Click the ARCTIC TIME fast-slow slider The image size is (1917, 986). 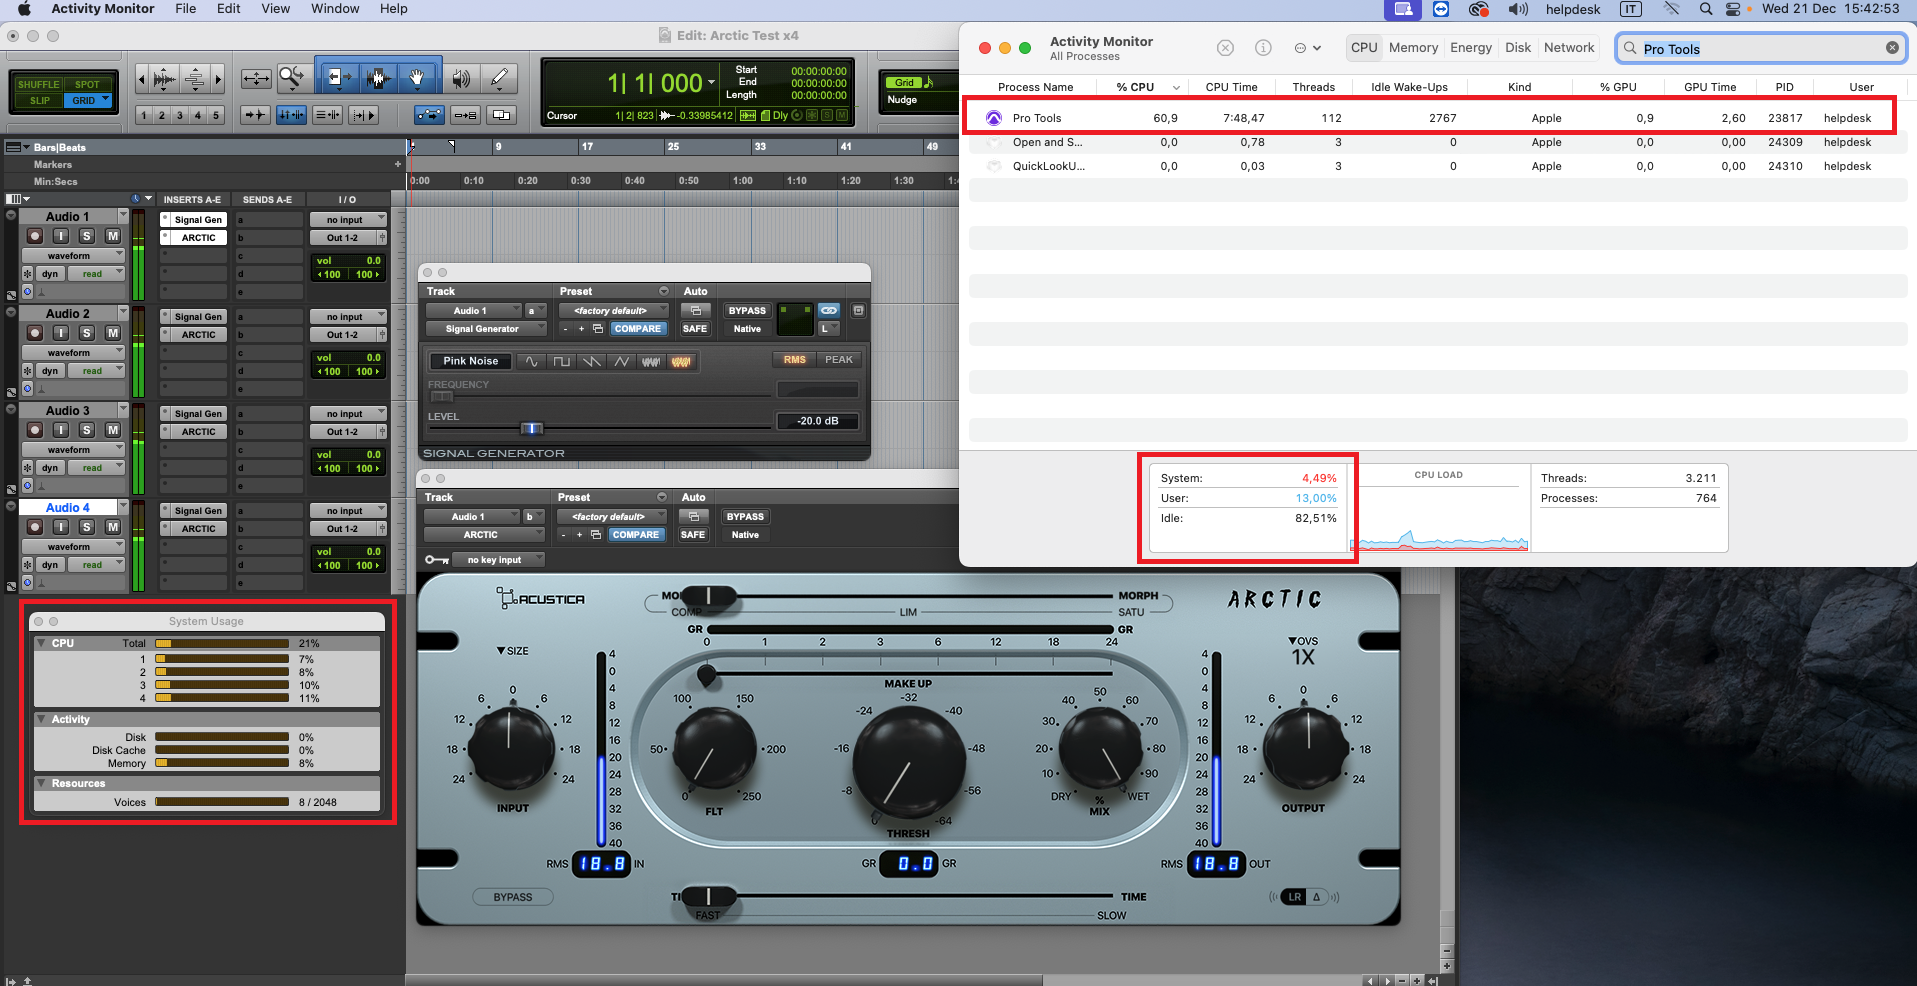click(708, 896)
